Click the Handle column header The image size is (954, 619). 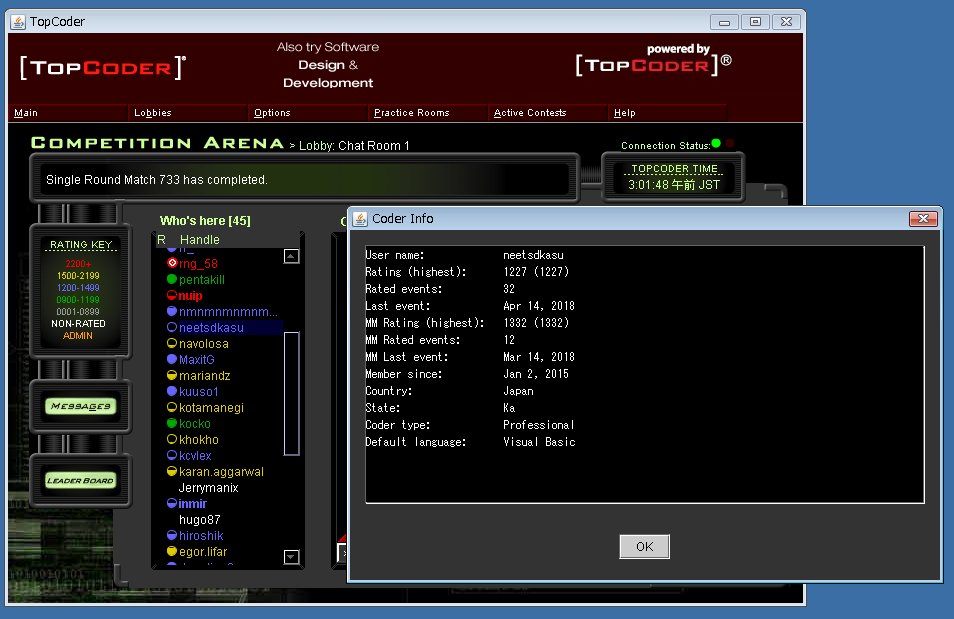pos(200,240)
